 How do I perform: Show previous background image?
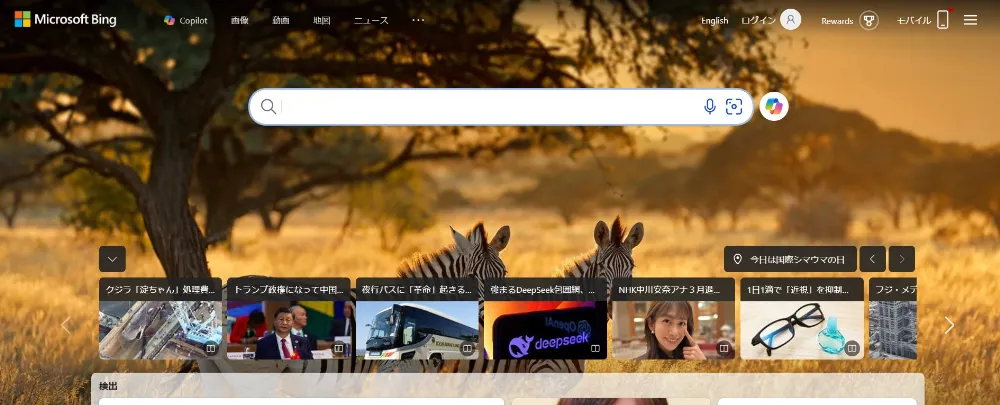point(872,259)
